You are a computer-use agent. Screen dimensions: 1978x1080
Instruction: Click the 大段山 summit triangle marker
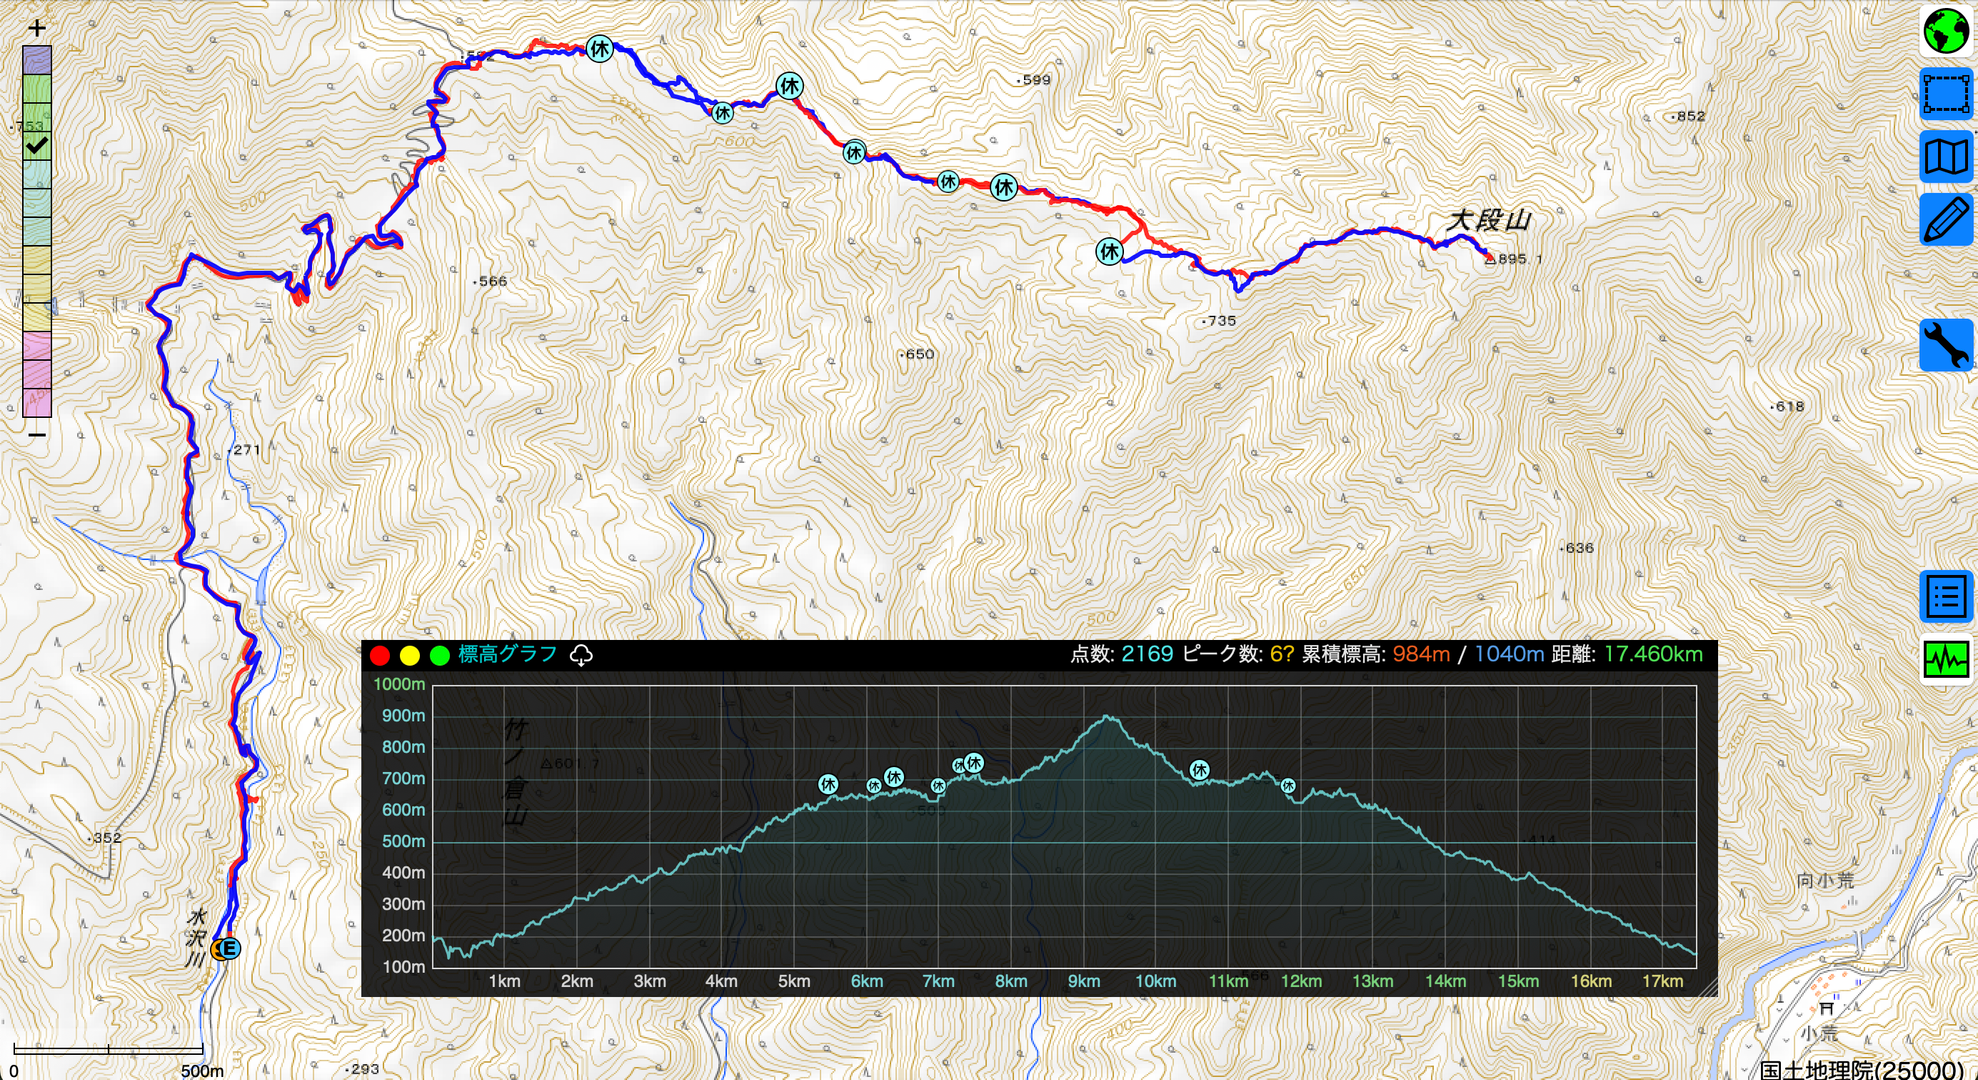(1490, 259)
